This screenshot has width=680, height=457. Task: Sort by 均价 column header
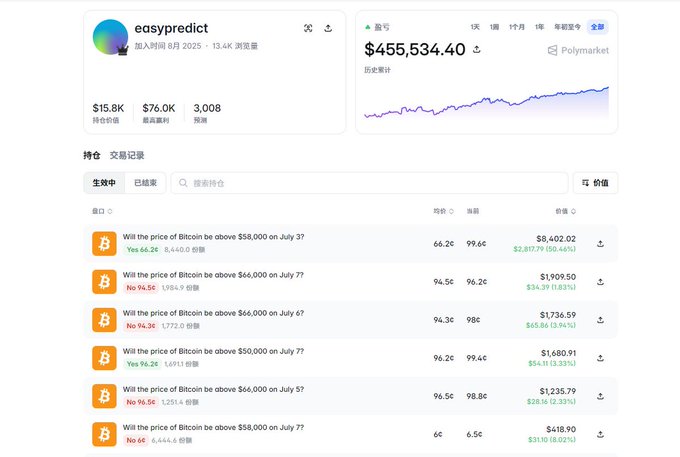[443, 211]
